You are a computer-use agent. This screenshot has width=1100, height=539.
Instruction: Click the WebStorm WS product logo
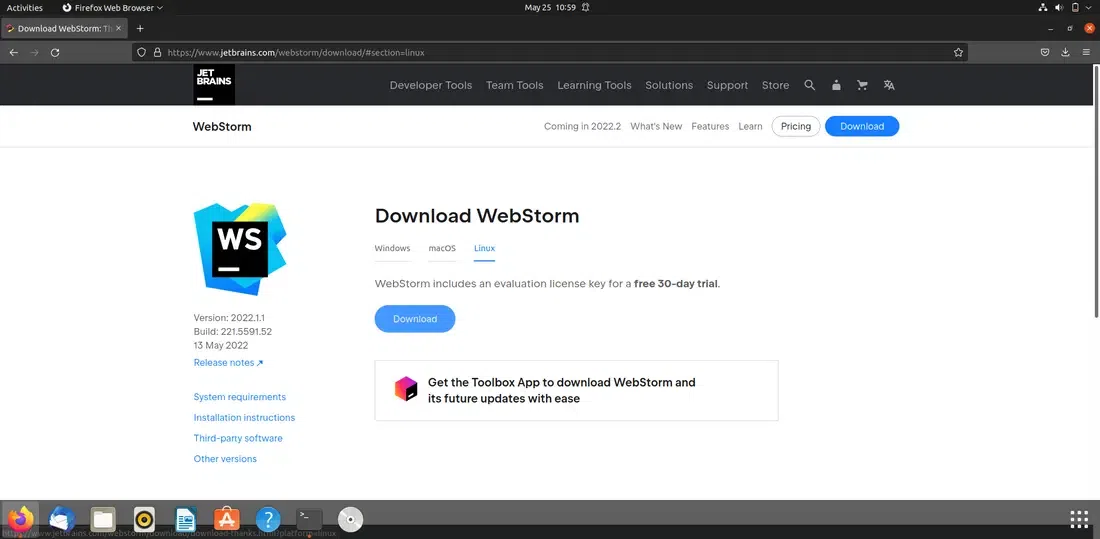240,248
